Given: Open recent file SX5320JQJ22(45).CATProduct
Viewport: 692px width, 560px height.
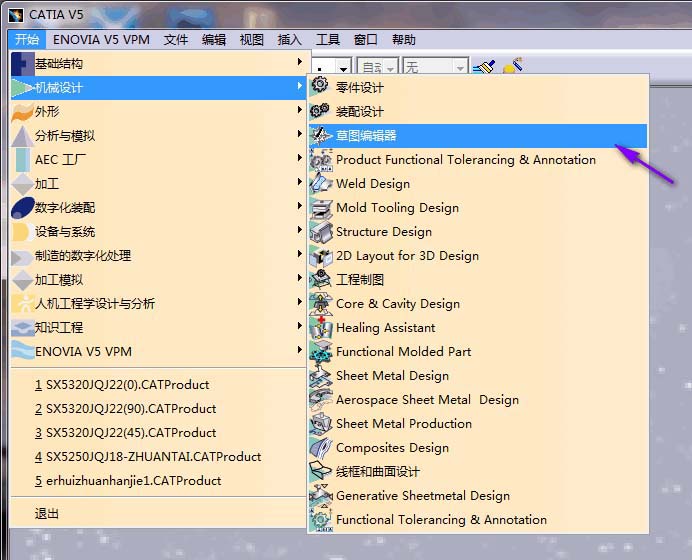Looking at the screenshot, I should tap(158, 432).
